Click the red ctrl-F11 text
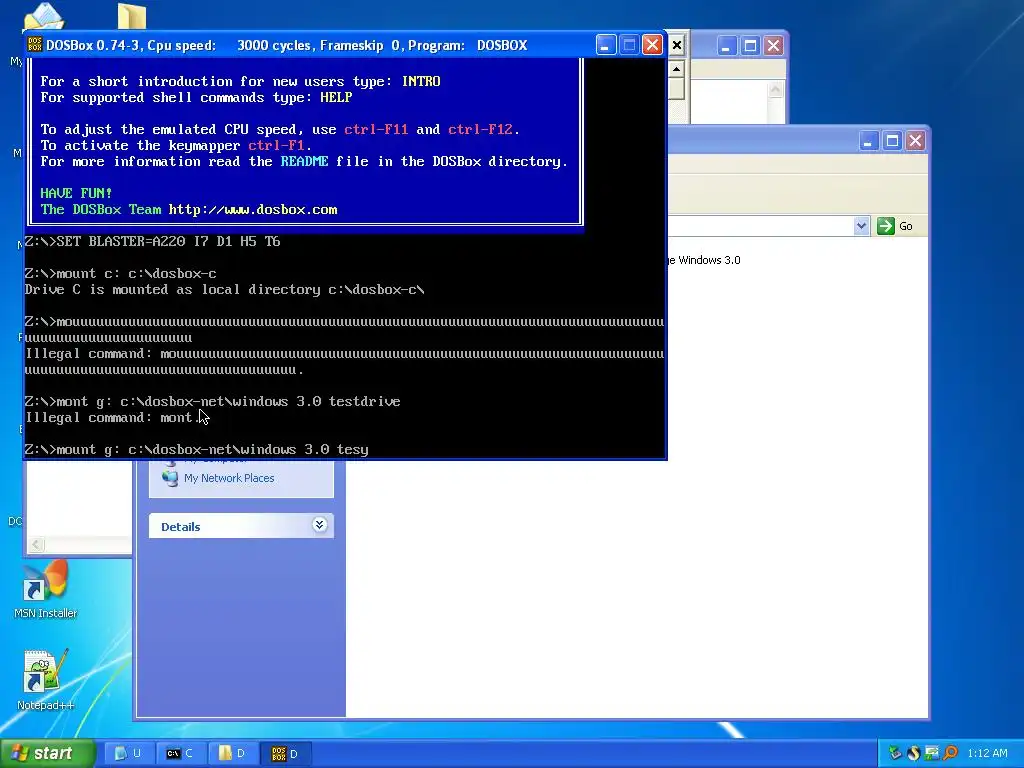The image size is (1024, 768). [376, 129]
